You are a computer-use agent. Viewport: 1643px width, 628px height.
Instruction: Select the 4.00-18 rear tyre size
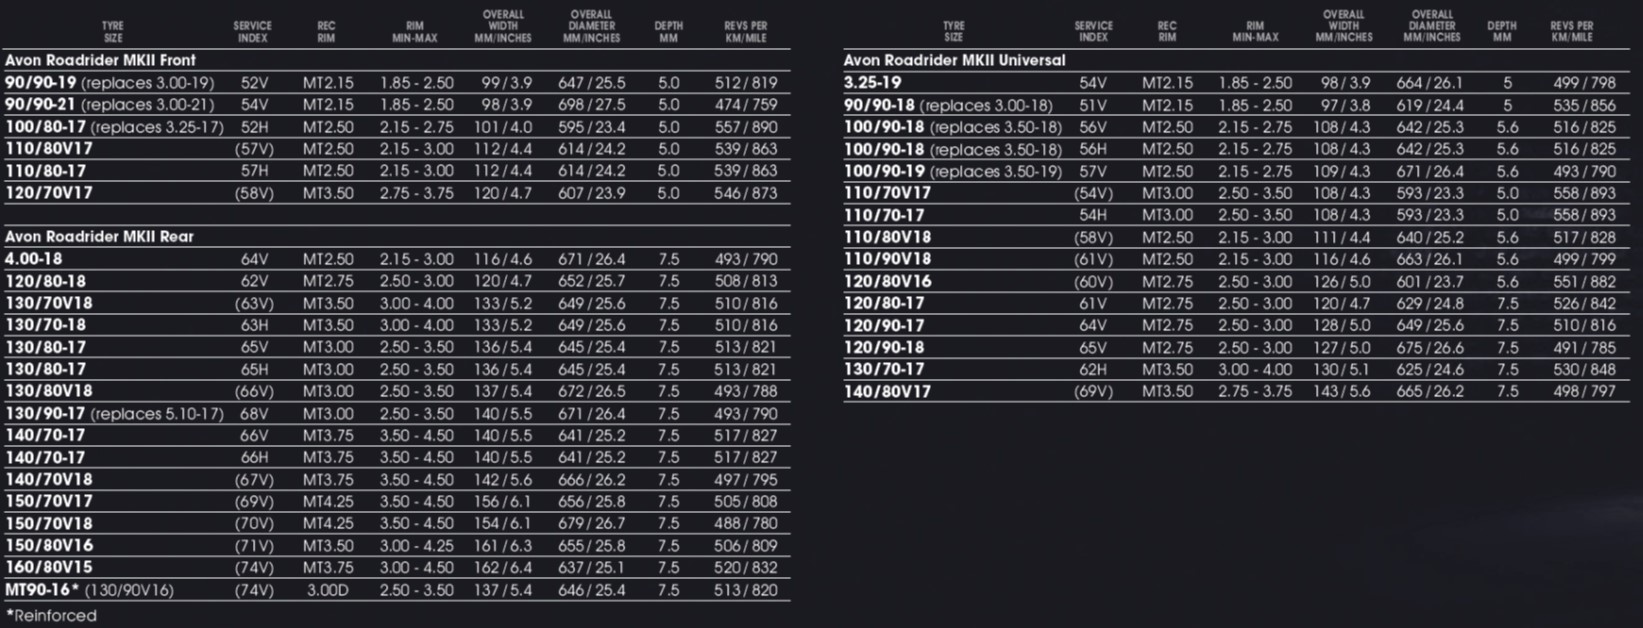pos(33,259)
